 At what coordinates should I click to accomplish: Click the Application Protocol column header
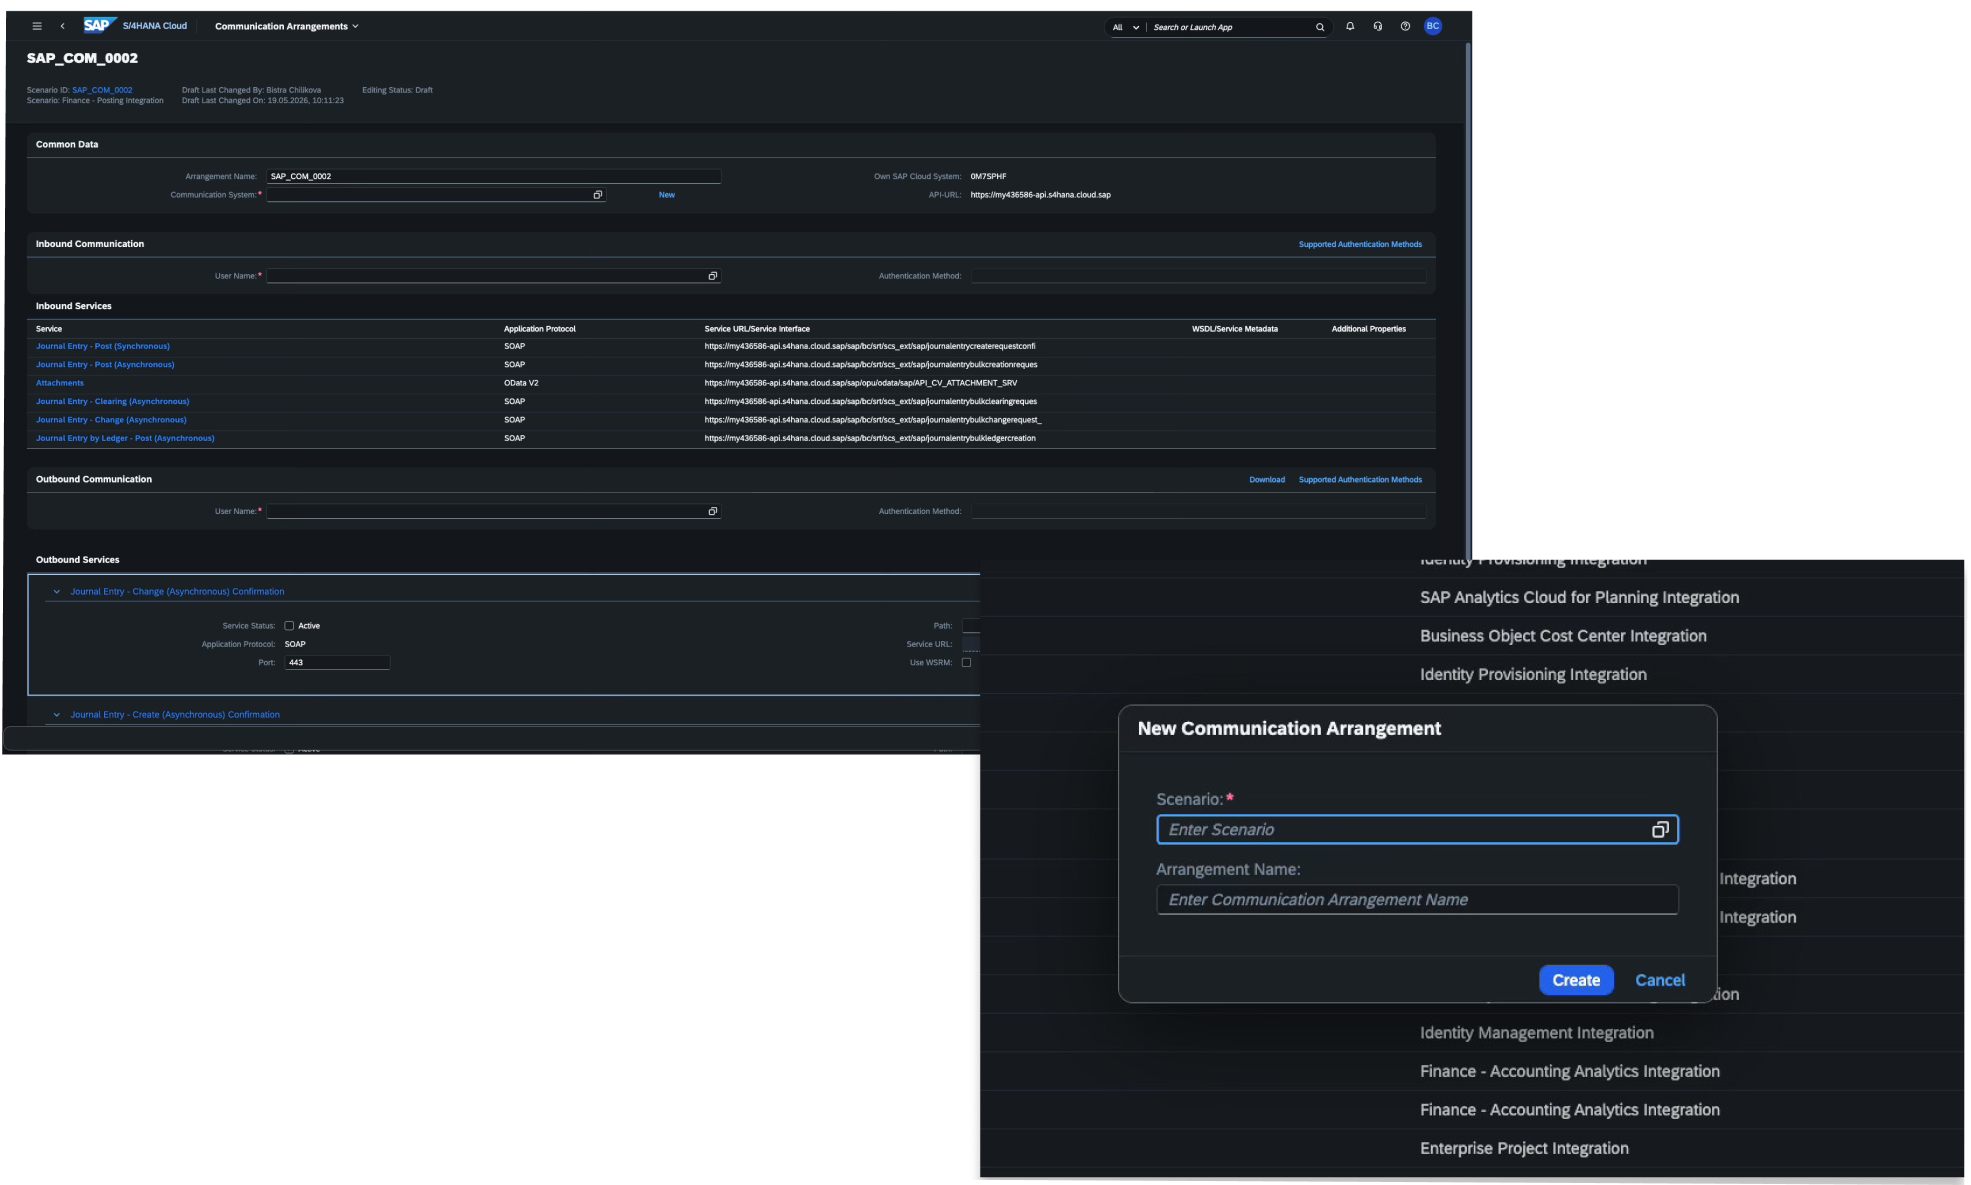pyautogui.click(x=540, y=329)
